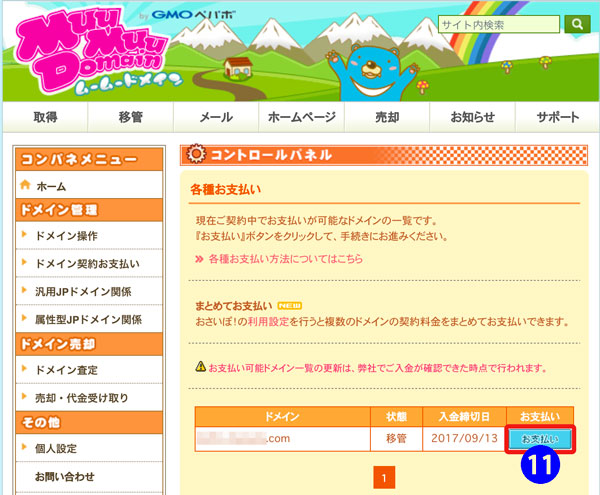
Task: Click the ドメイン column header
Action: pos(282,417)
